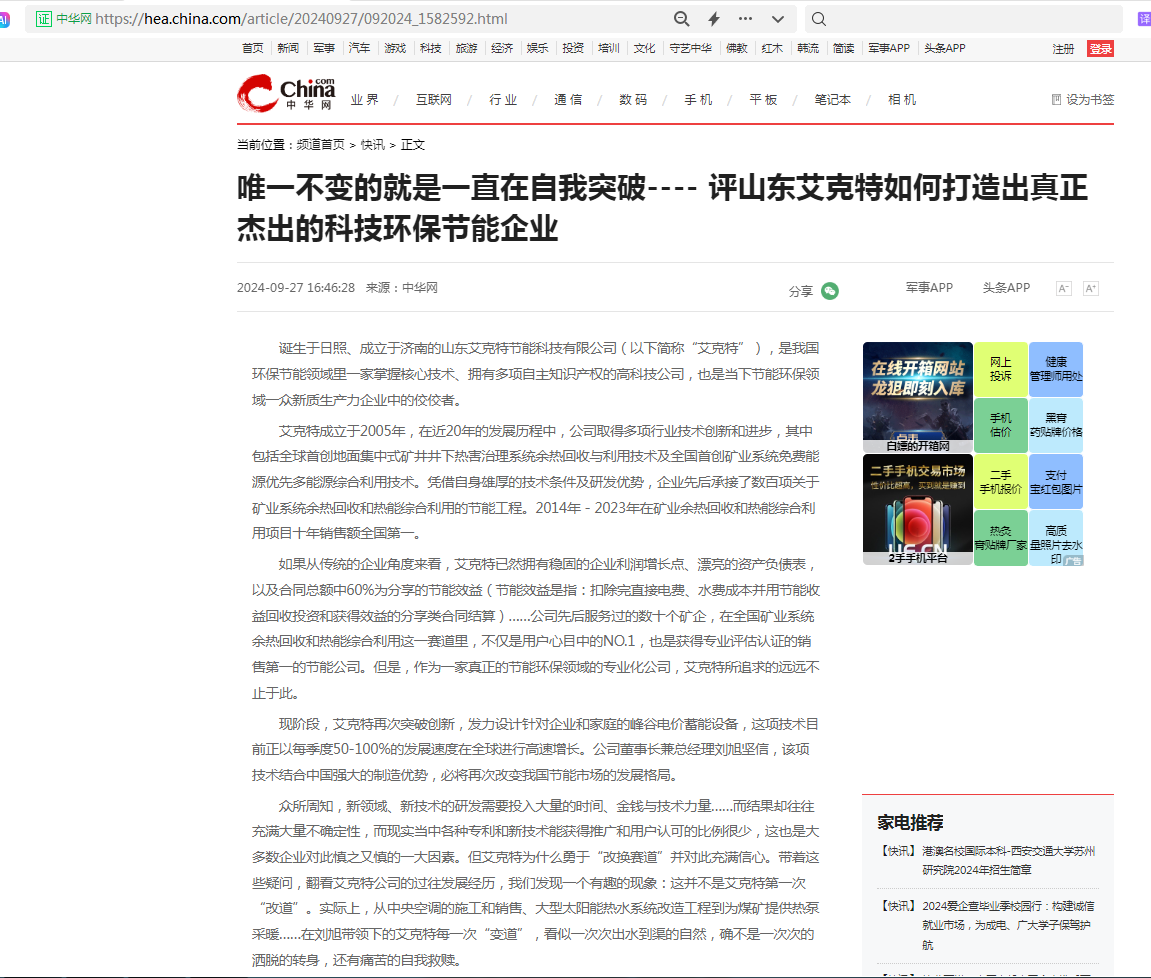Viewport: 1151px width, 978px height.
Task: Click 快讯 breadcrumb link
Action: (x=372, y=145)
